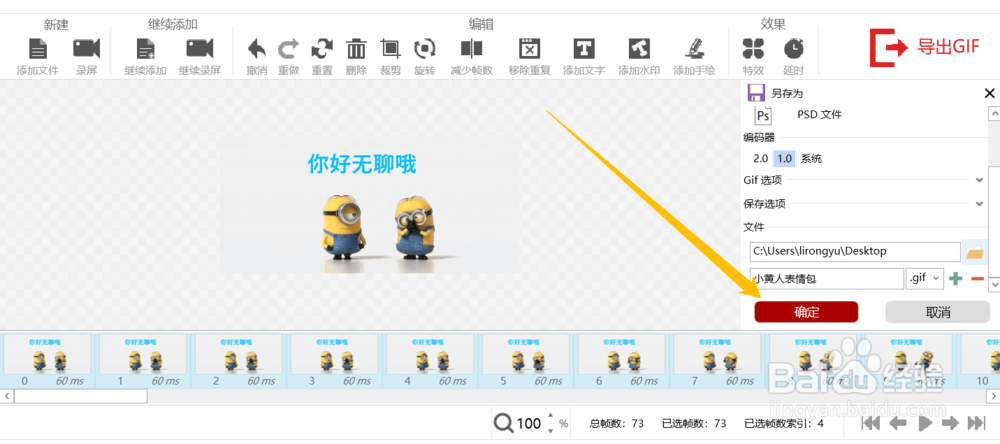
Task: Click the red minus icon next to extension
Action: (x=977, y=279)
